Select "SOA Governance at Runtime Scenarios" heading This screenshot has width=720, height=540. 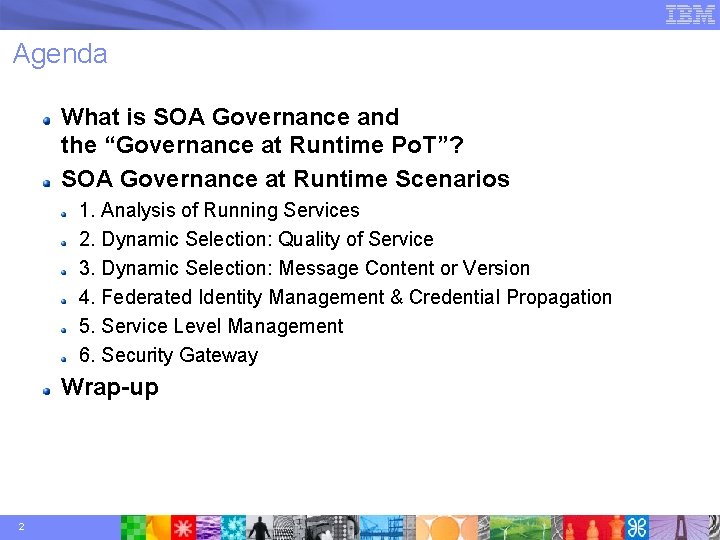(285, 179)
